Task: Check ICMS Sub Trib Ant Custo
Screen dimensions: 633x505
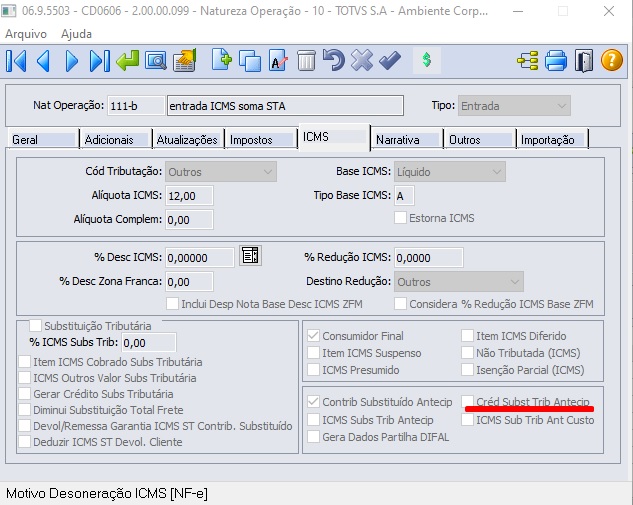Action: (467, 420)
